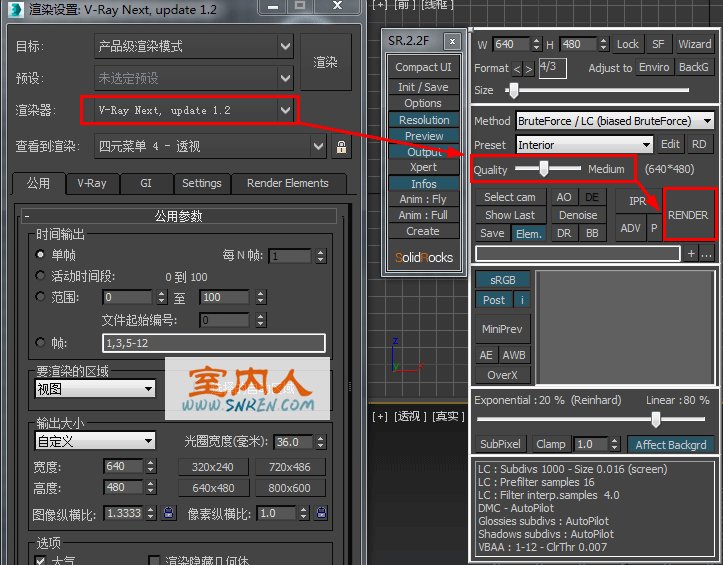Toggle the image aspect ratio lock icon
This screenshot has height=565, width=723.
(169, 513)
